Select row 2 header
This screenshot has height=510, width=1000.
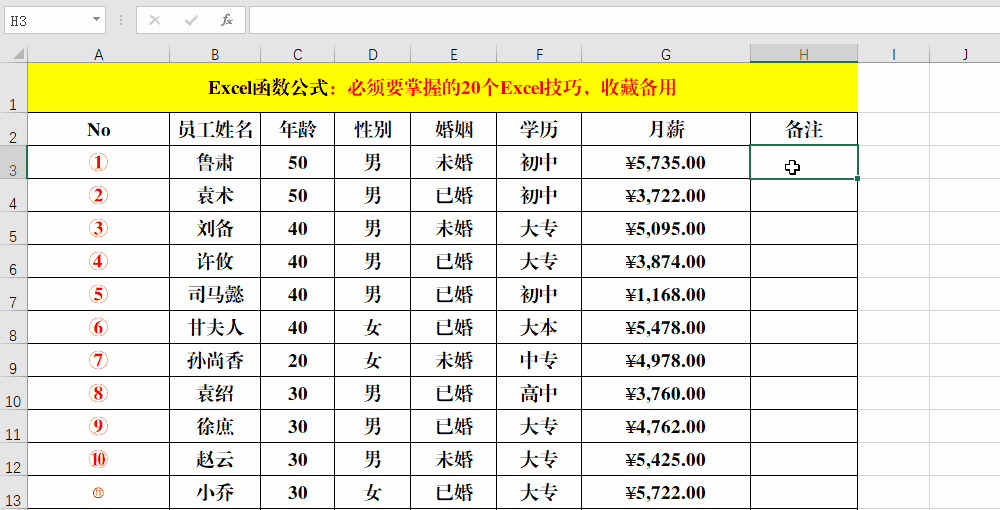tap(13, 129)
